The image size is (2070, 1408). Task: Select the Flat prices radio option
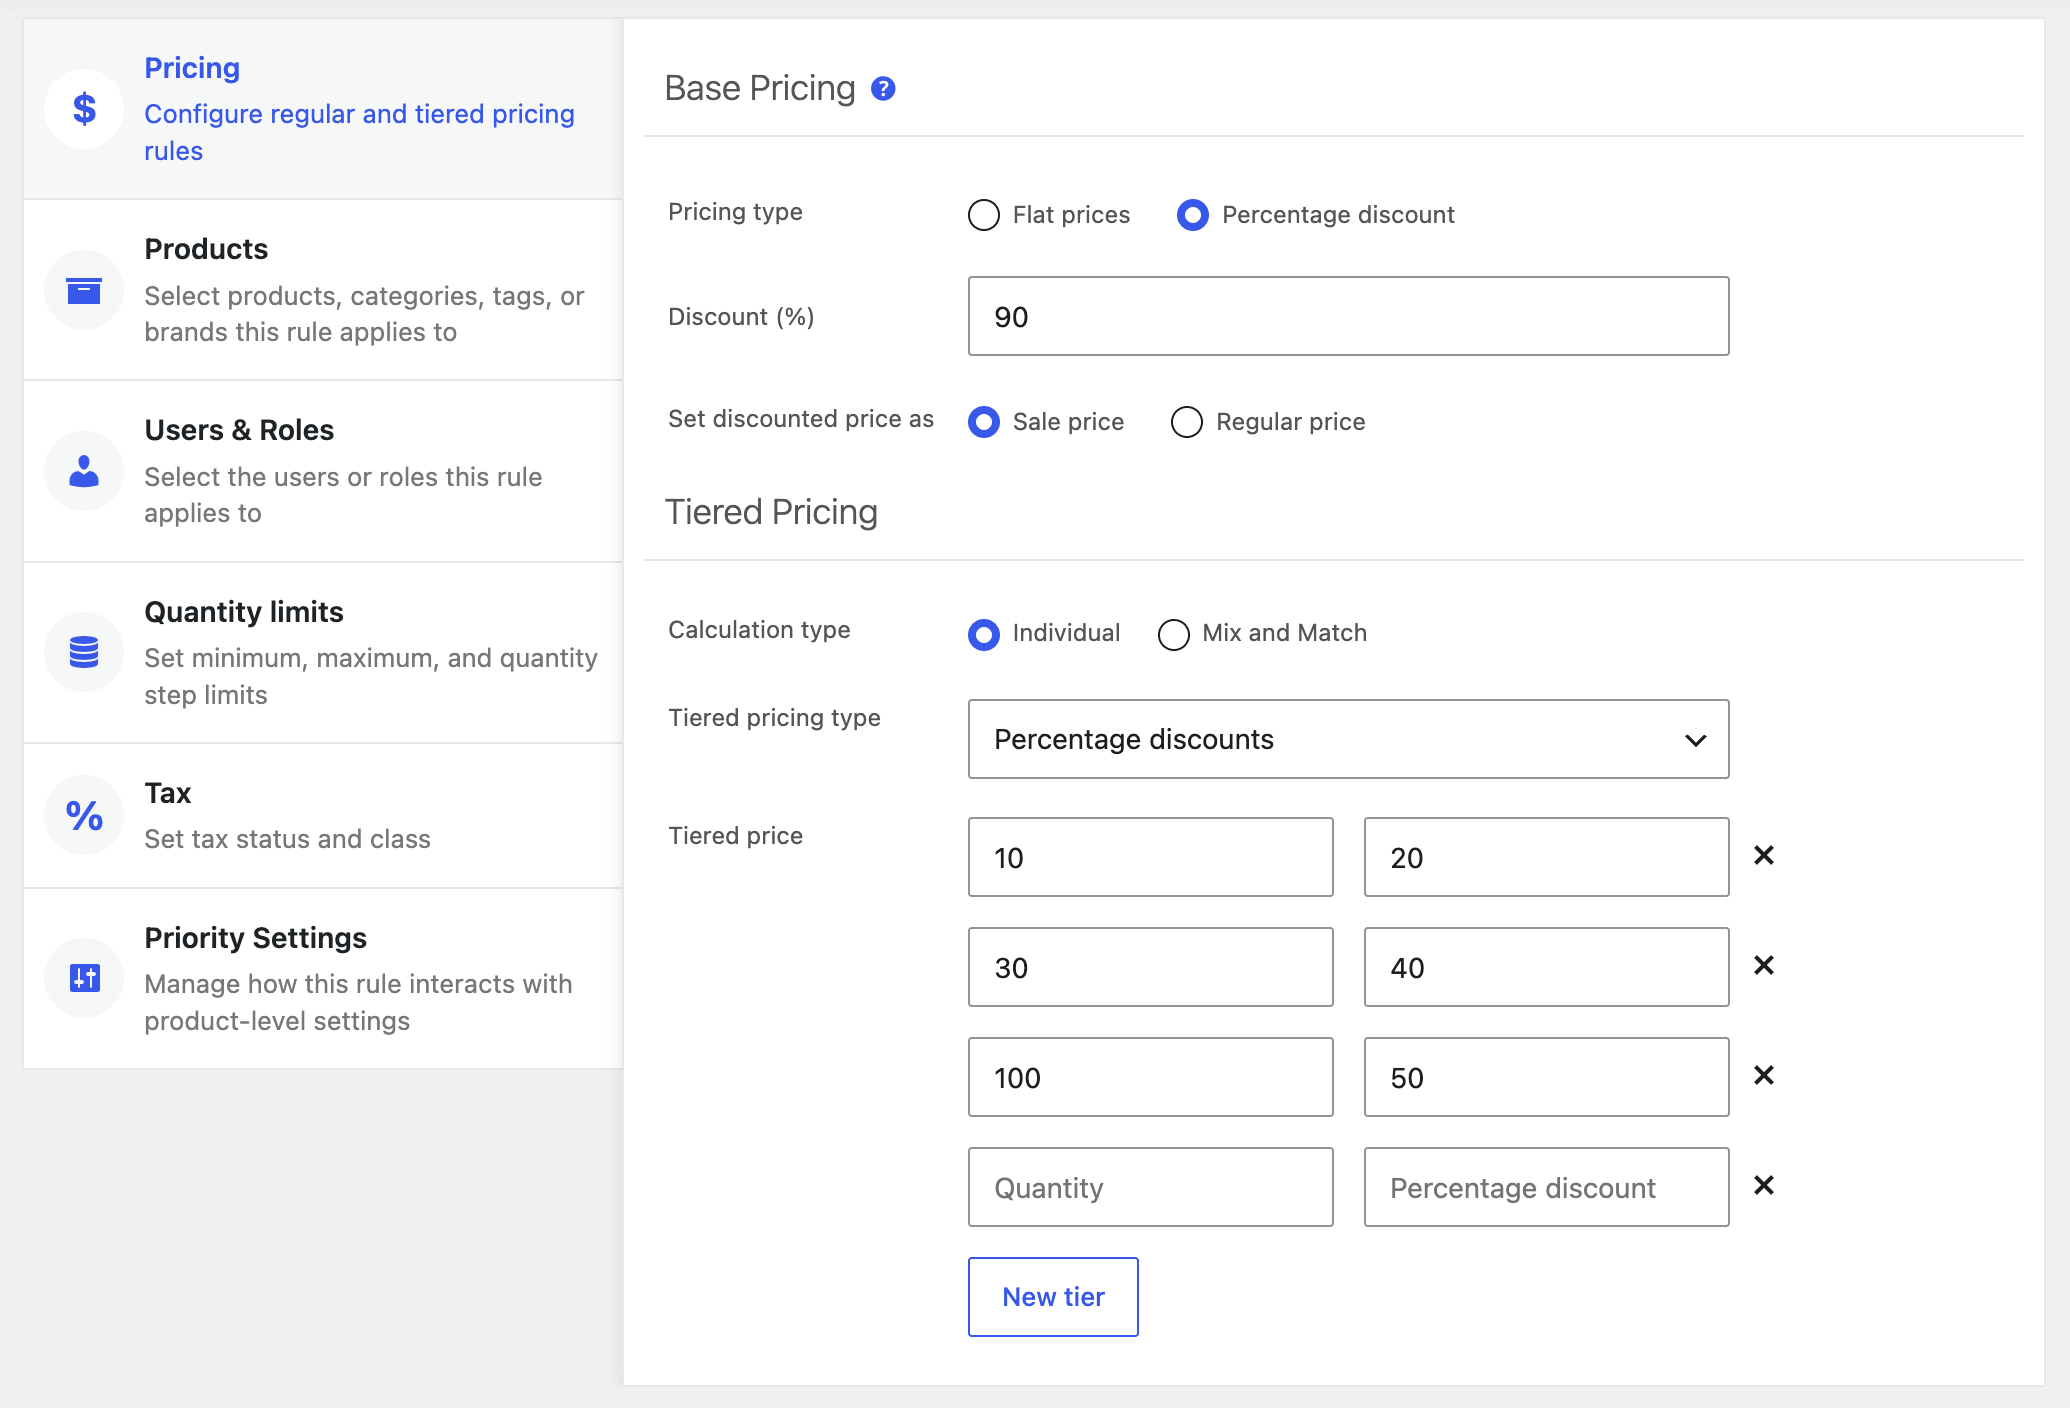tap(984, 215)
